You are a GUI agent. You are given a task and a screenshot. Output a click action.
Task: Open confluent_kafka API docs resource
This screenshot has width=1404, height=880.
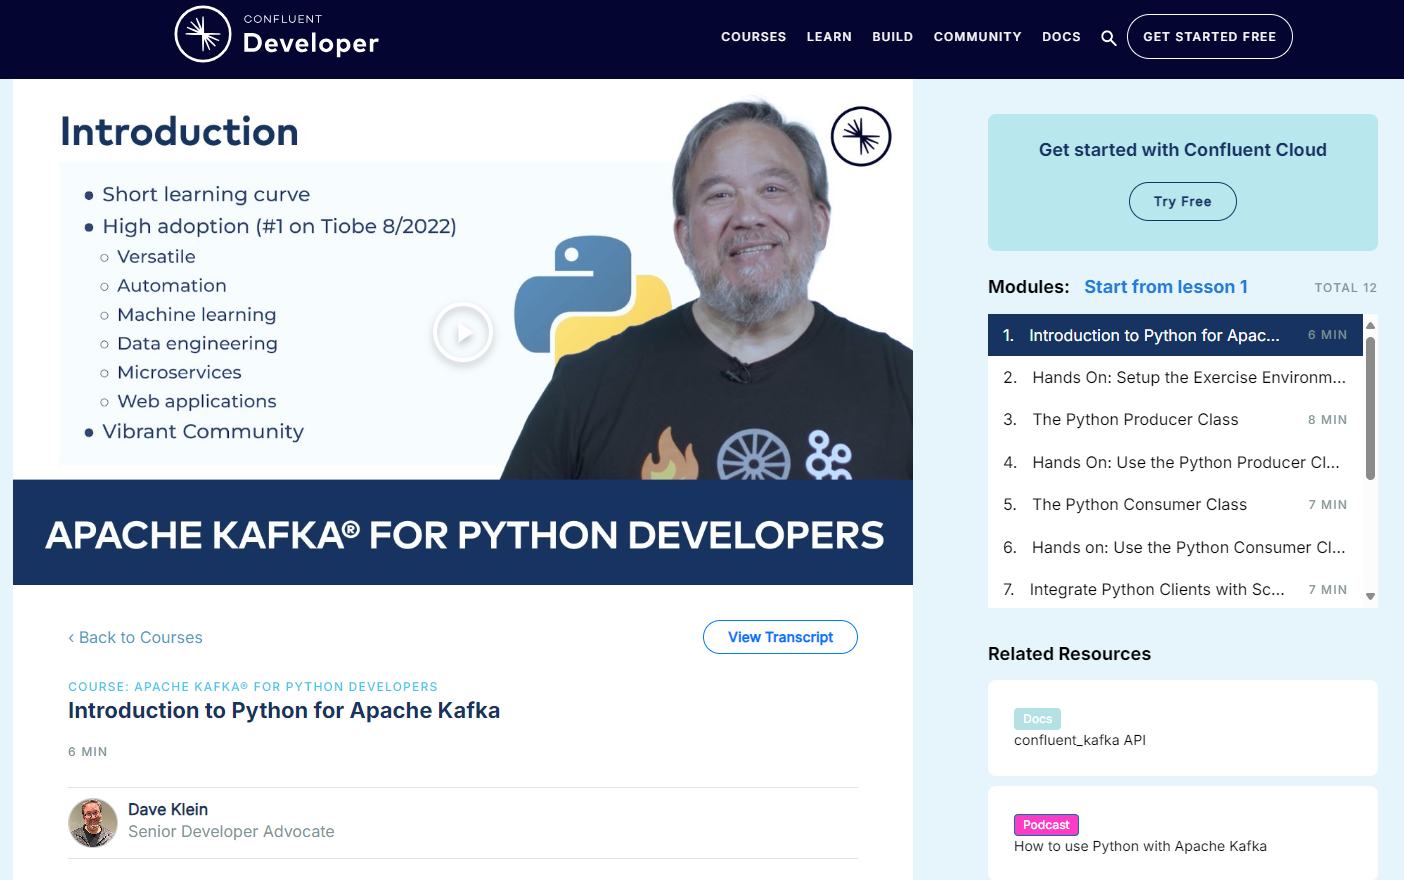click(1182, 728)
